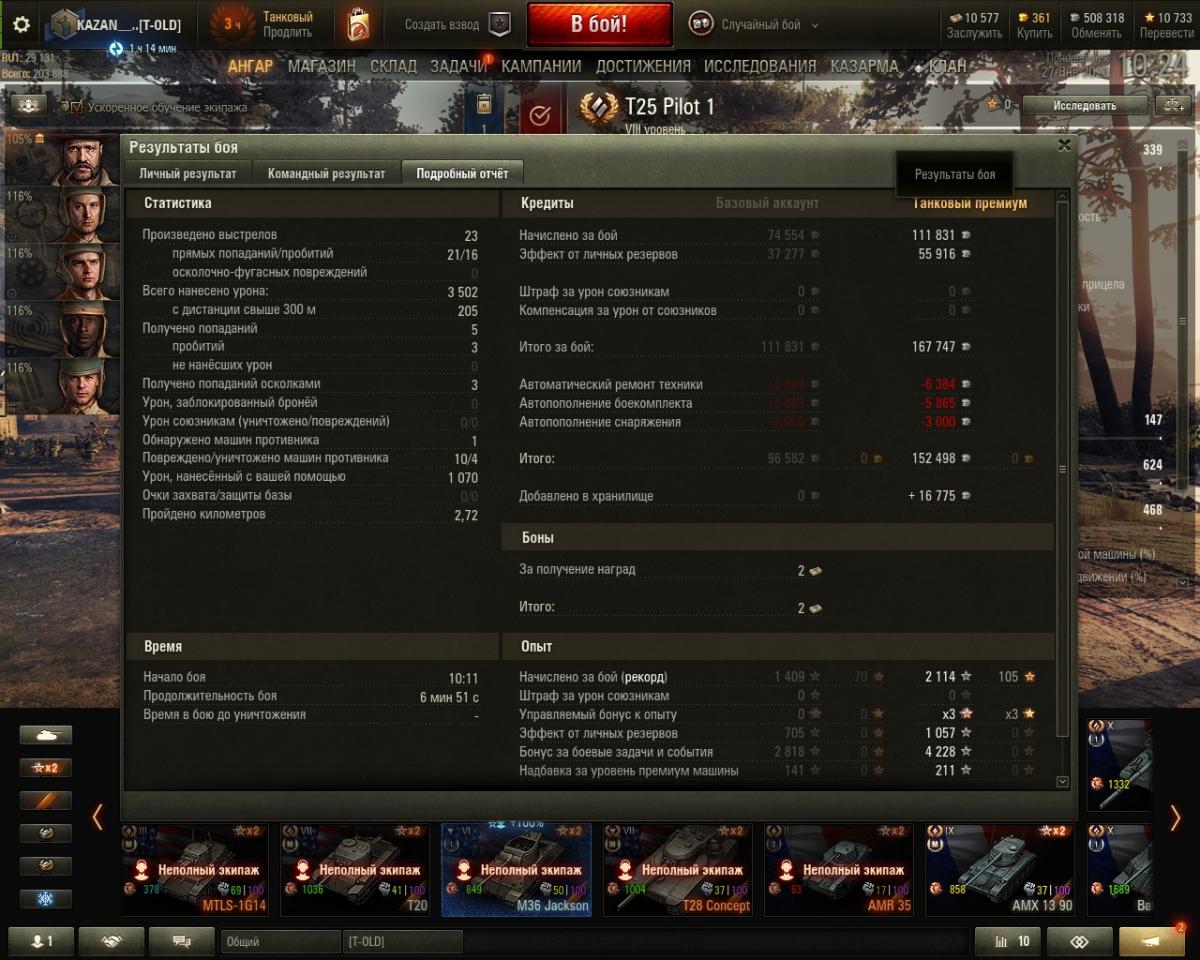Select the M36 Jackson tank thumbnail
Viewport: 1200px width, 960px height.
tap(516, 870)
